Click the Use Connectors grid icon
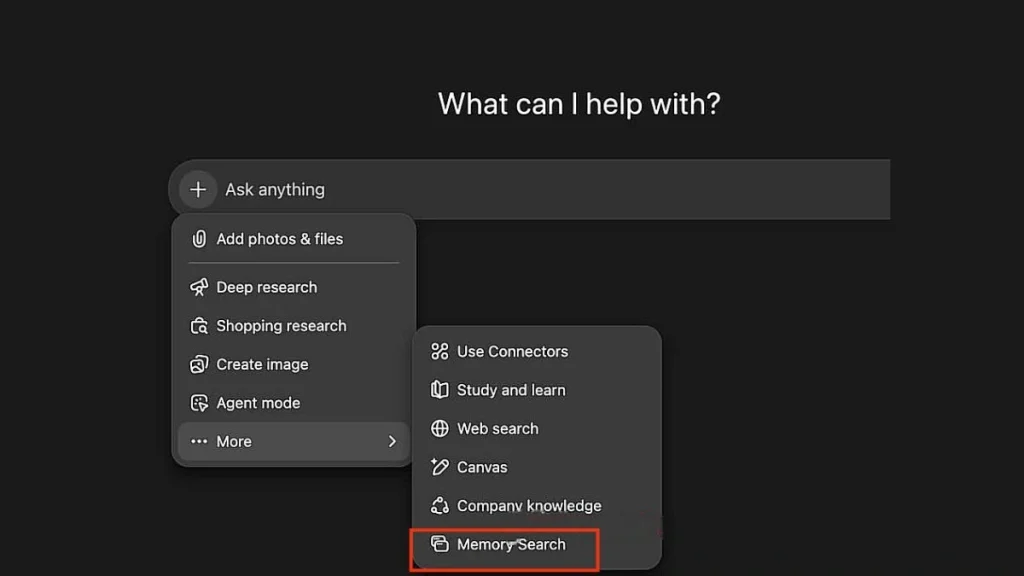 point(439,351)
